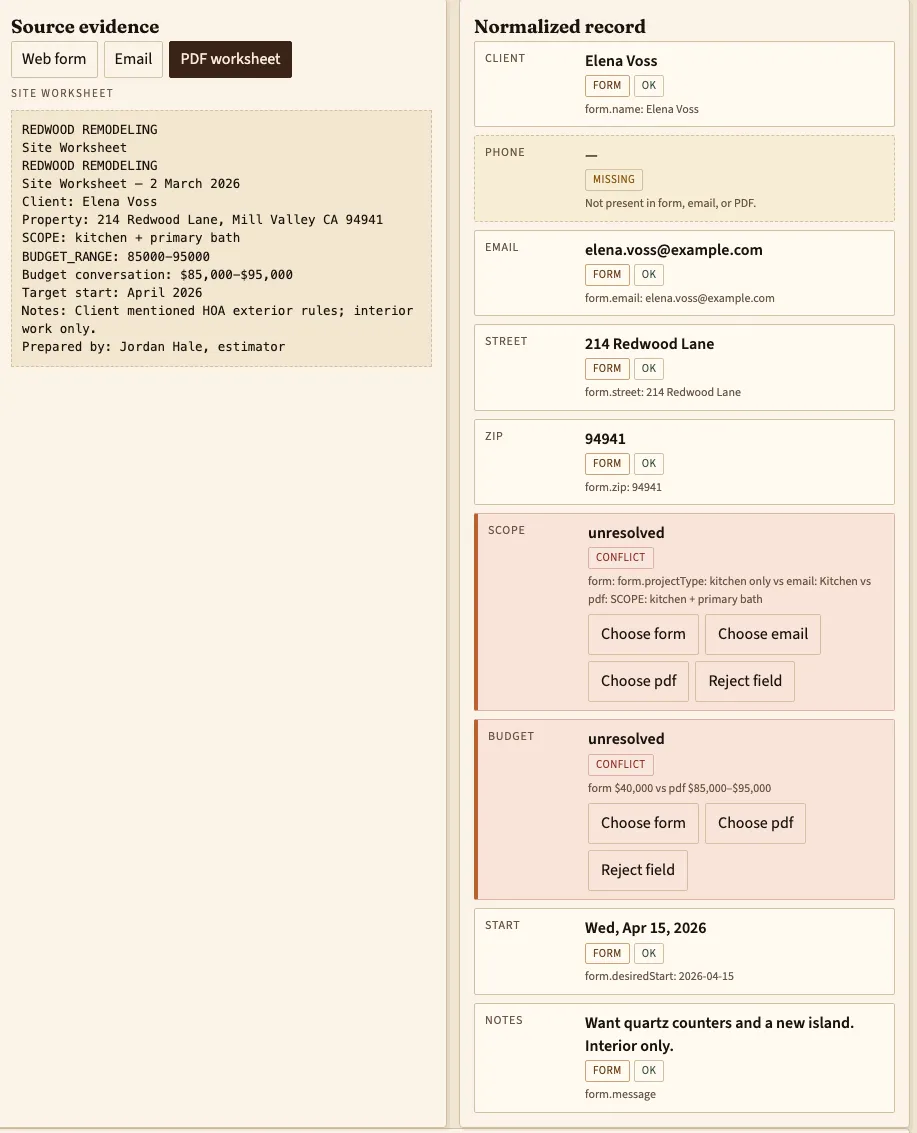
Task: Open the Email source tab
Action: coord(133,59)
